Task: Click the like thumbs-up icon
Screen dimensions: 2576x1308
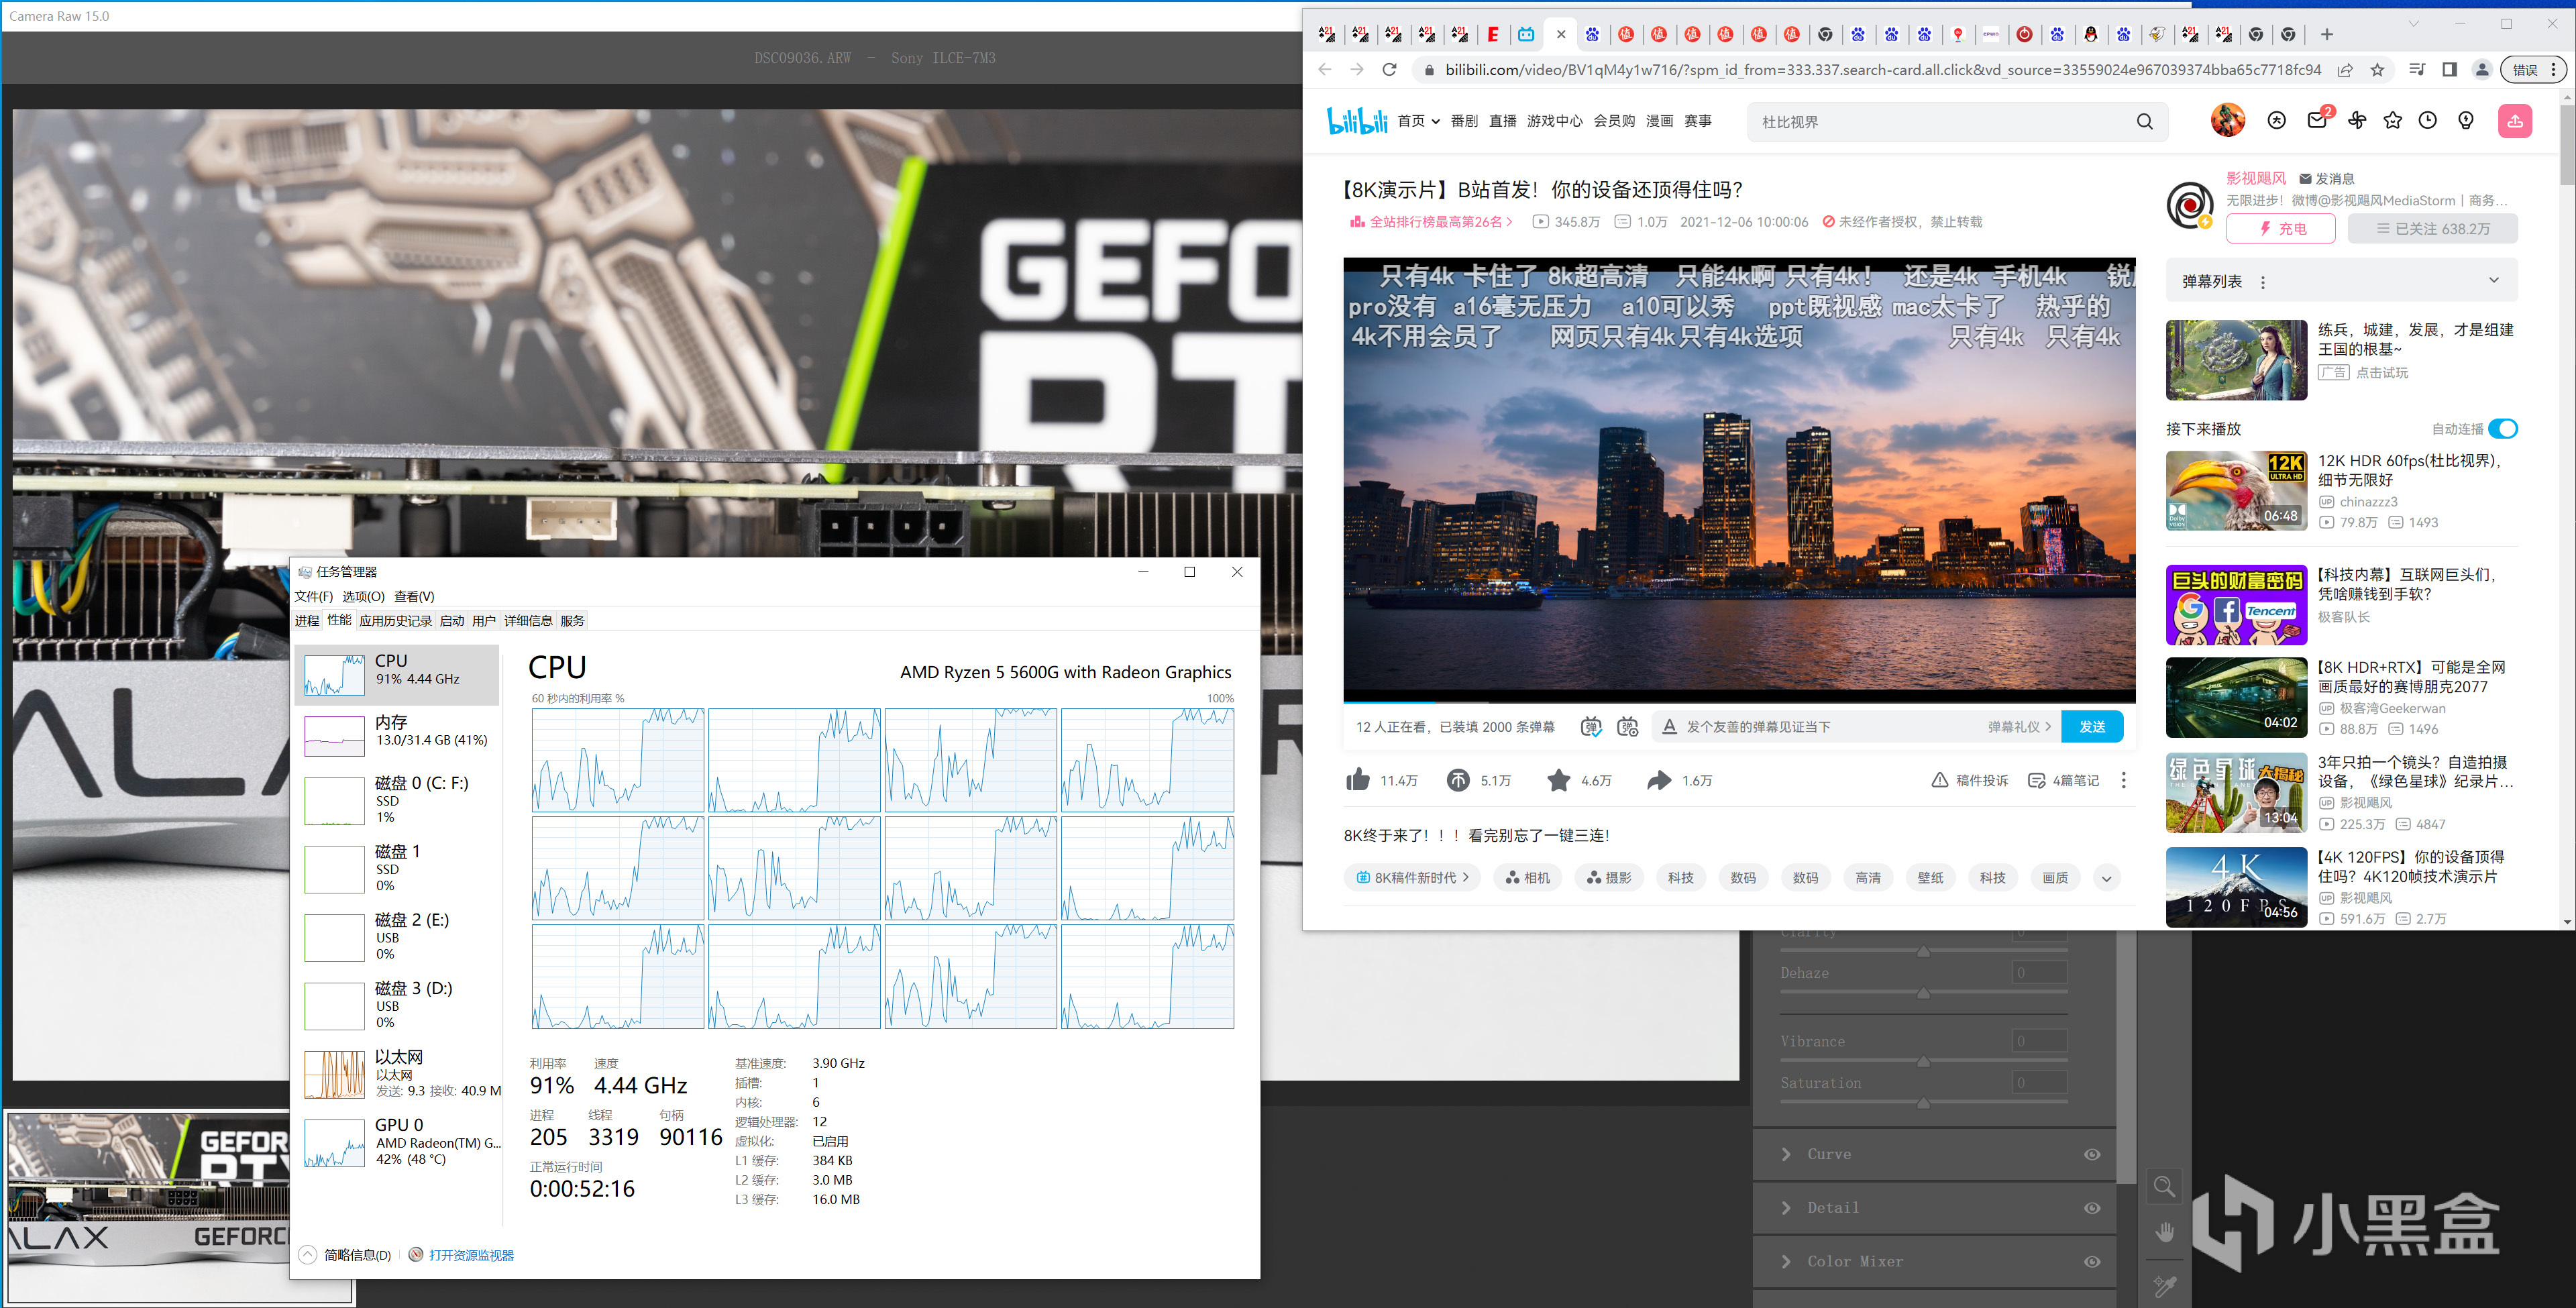Action: (1357, 780)
